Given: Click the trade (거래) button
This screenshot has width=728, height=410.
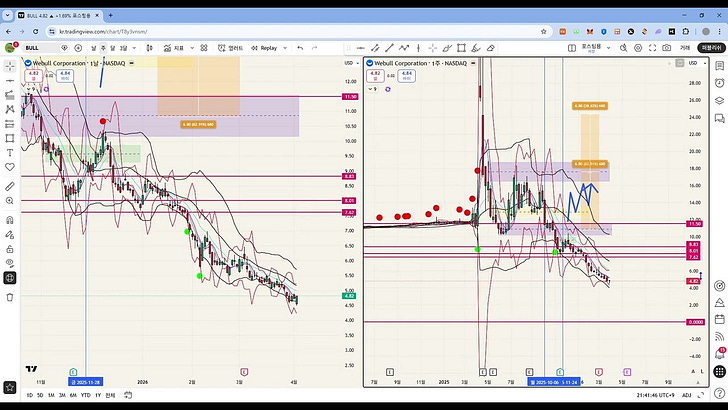Looking at the screenshot, I should point(685,48).
